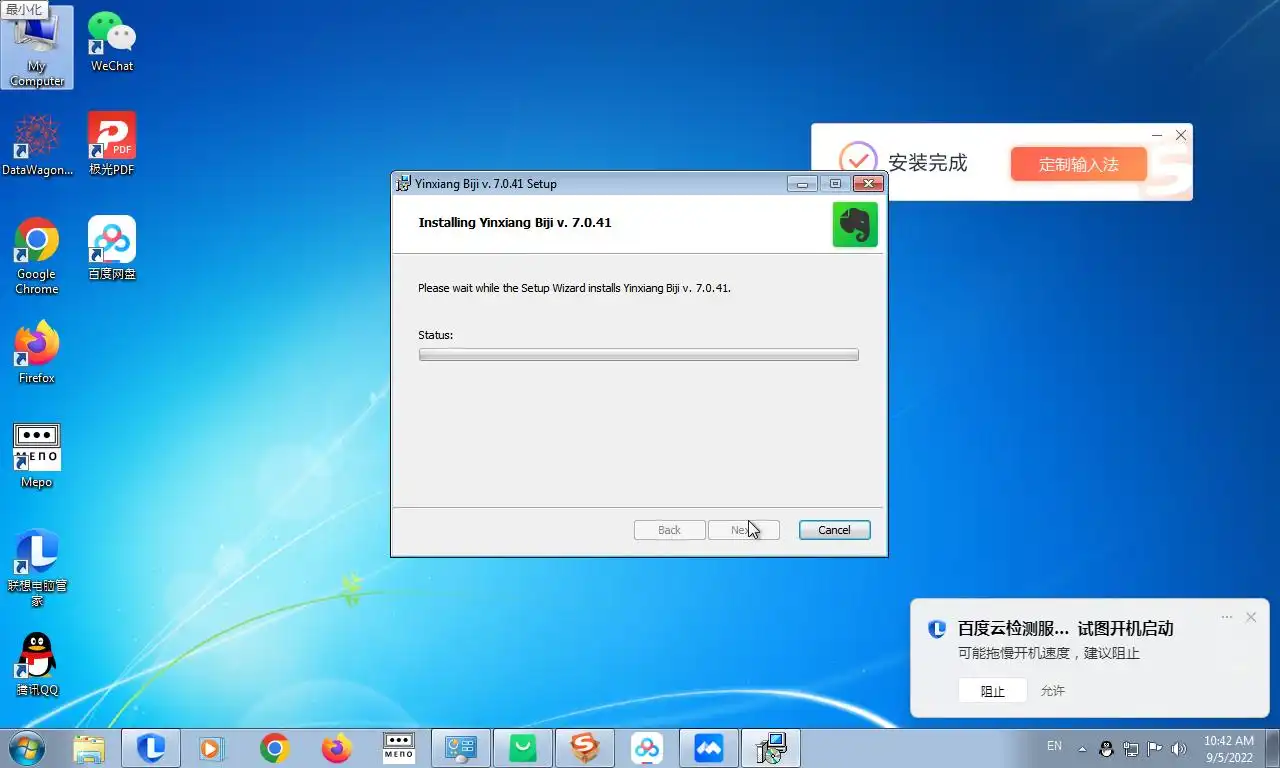Close the 安装完成 input method popup
This screenshot has height=768, width=1280.
coord(1181,135)
